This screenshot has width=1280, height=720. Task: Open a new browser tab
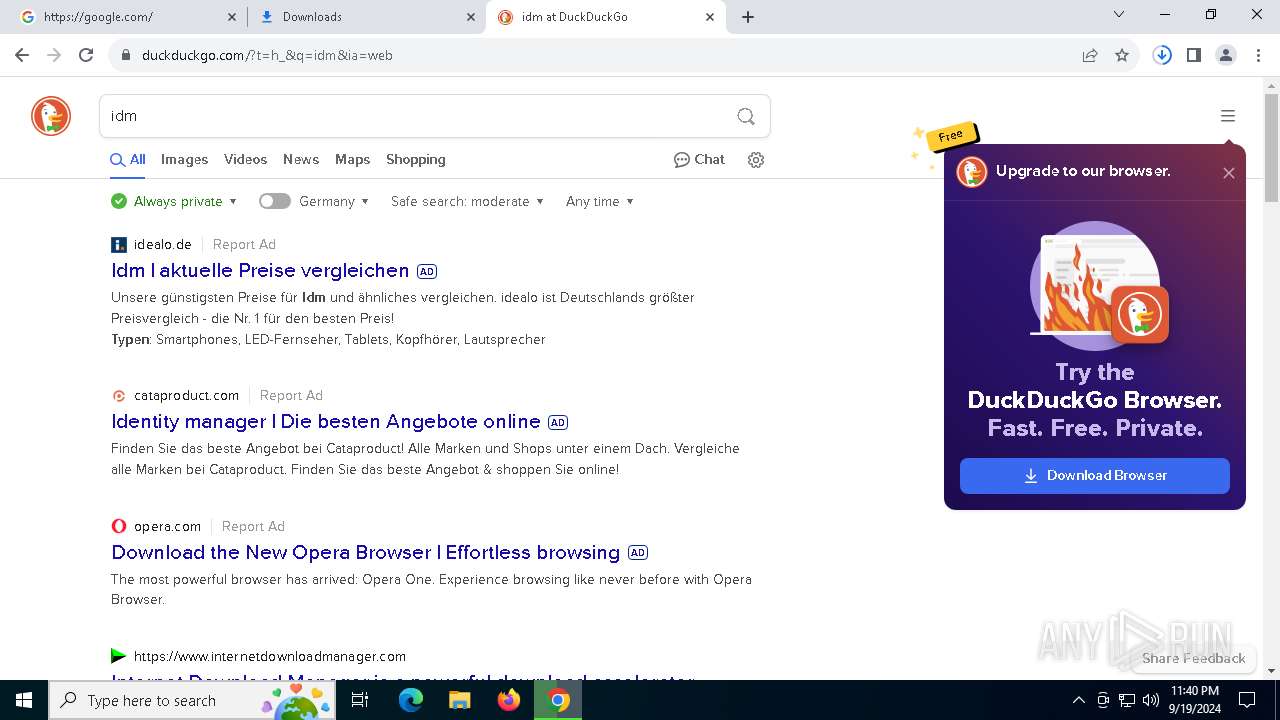click(748, 17)
